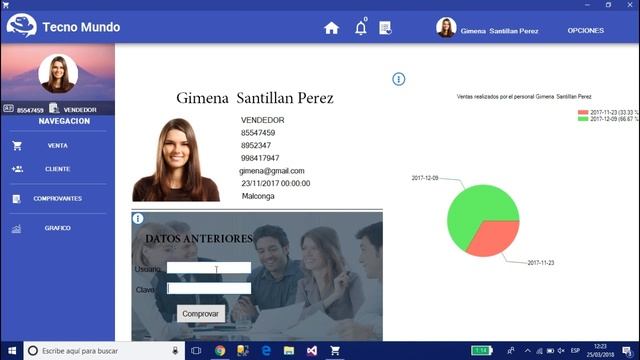
Task: Click the date 23/11/2017 00:00:00
Action: tap(276, 184)
